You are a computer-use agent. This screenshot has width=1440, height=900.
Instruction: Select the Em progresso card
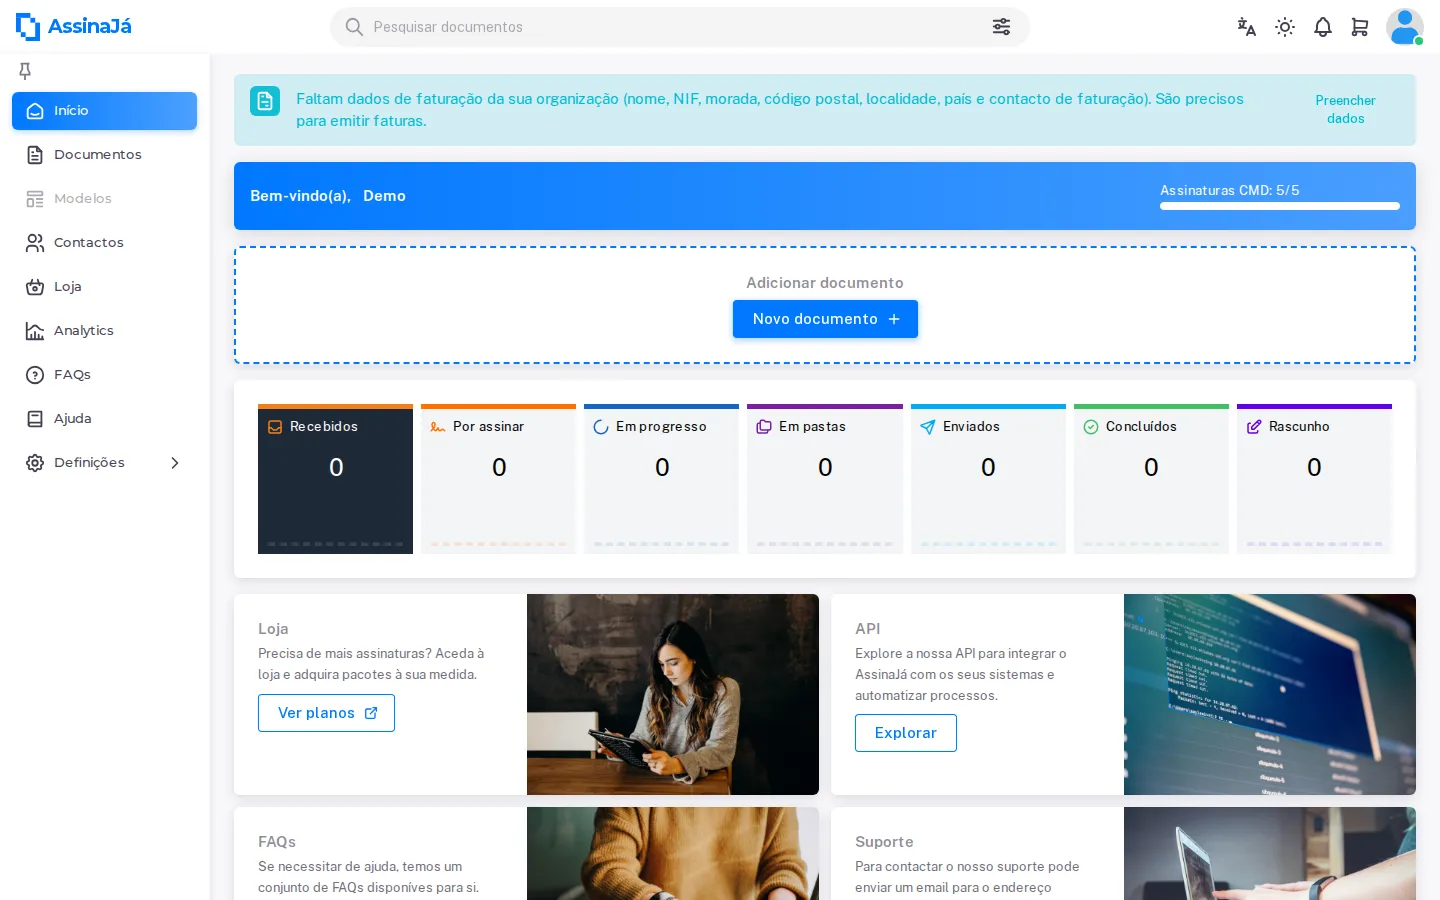[661, 479]
